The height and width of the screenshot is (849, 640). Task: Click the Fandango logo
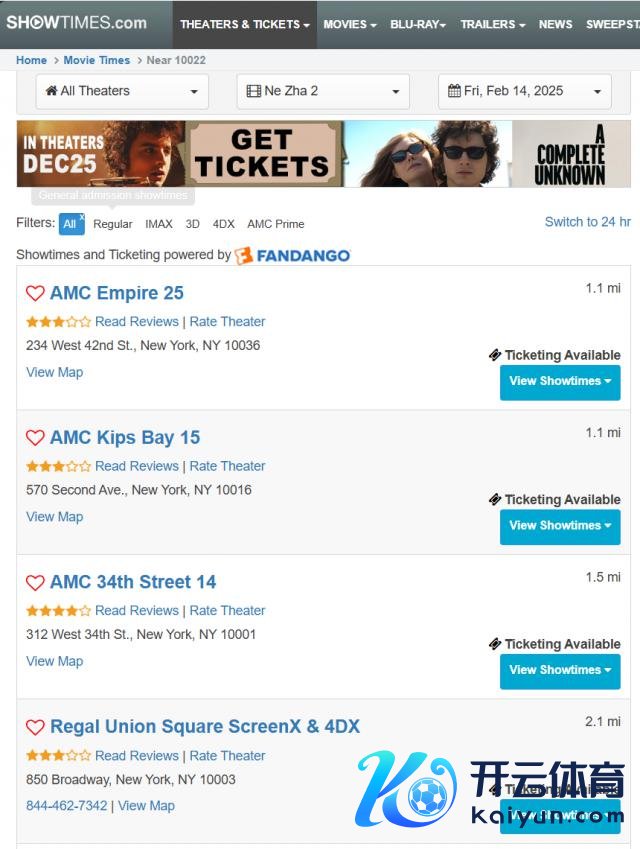pos(293,255)
